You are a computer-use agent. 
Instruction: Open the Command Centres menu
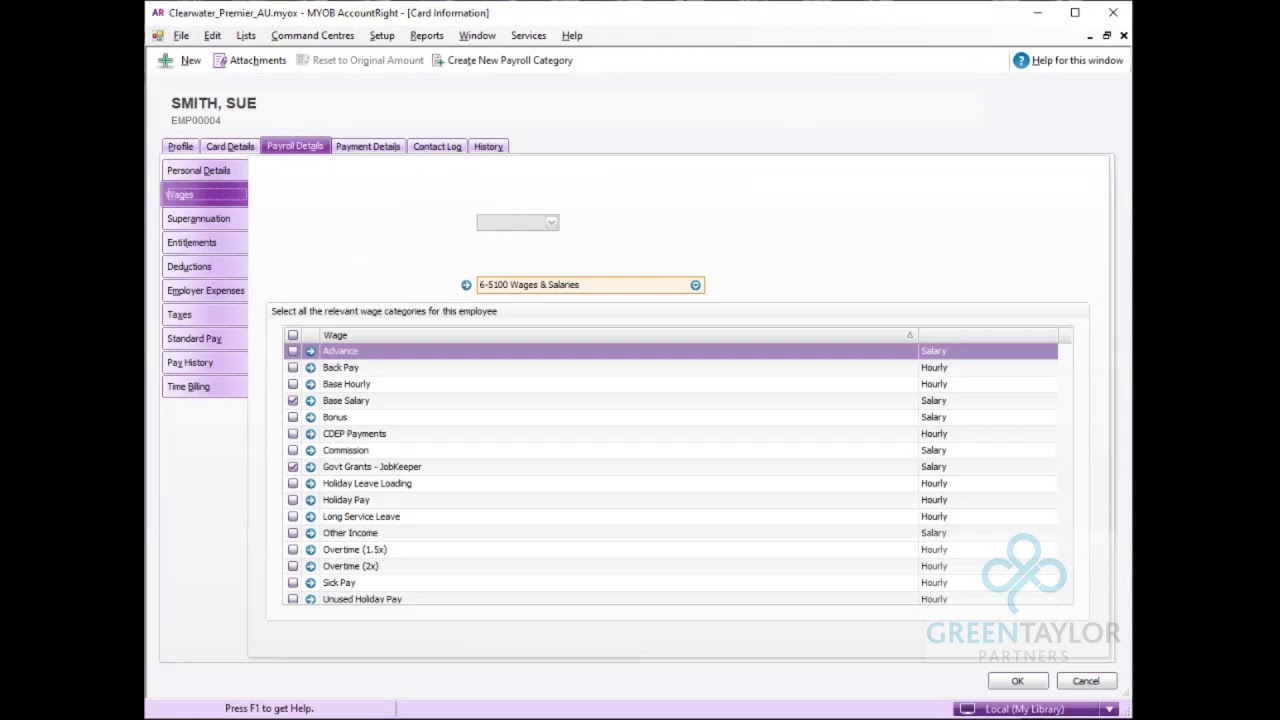coord(312,35)
